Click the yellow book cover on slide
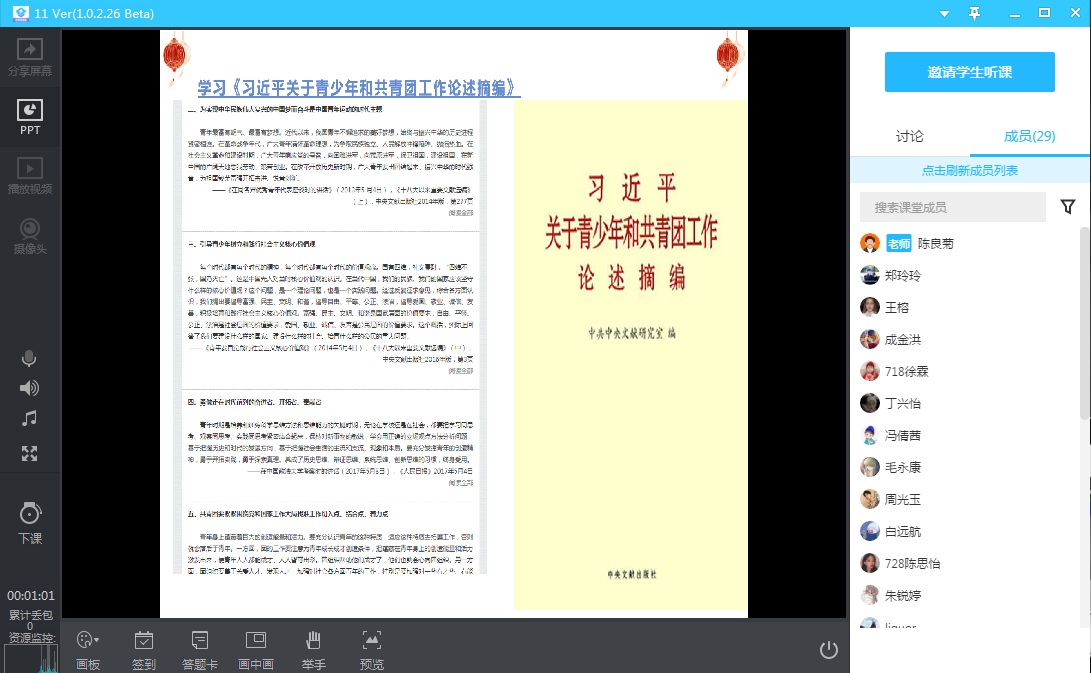1091x673 pixels. tap(630, 355)
